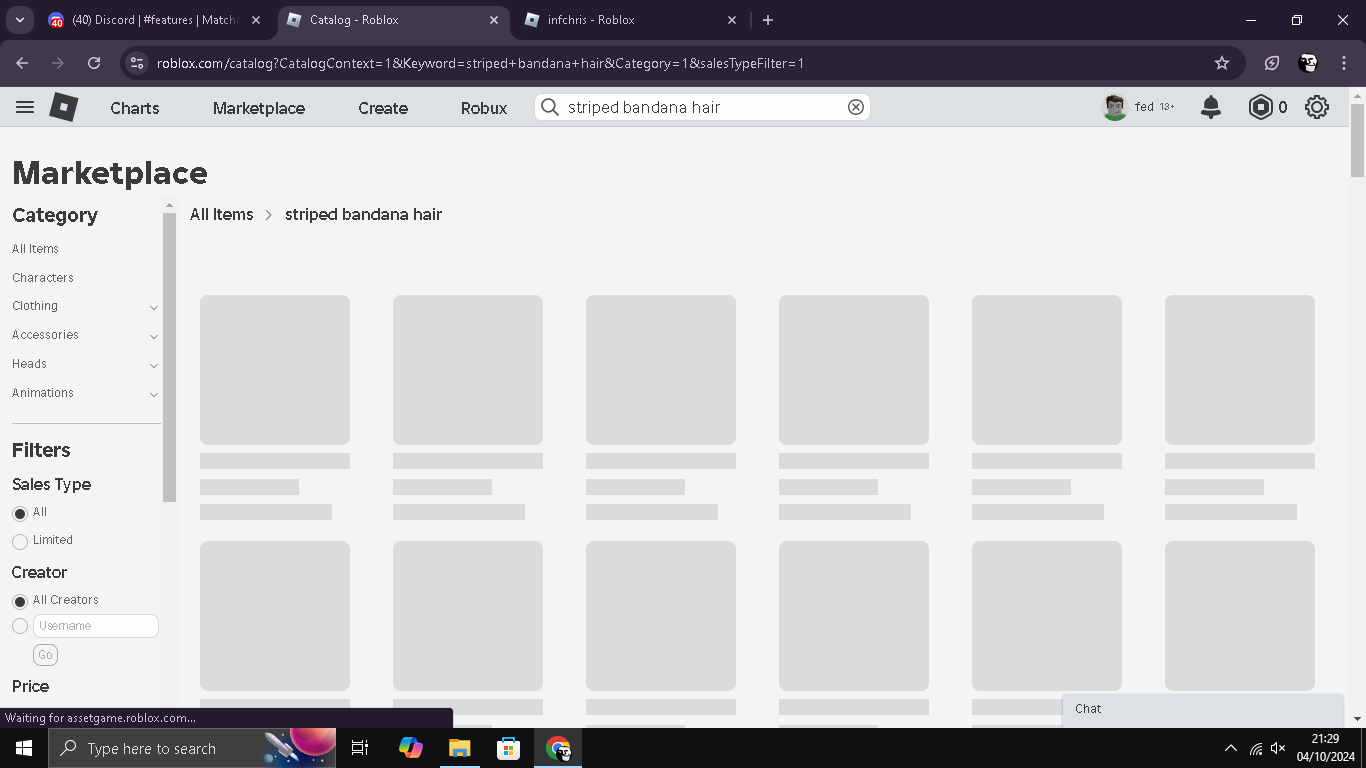Click the page scrollbar up arrow
Image resolution: width=1366 pixels, height=768 pixels.
click(x=1357, y=96)
